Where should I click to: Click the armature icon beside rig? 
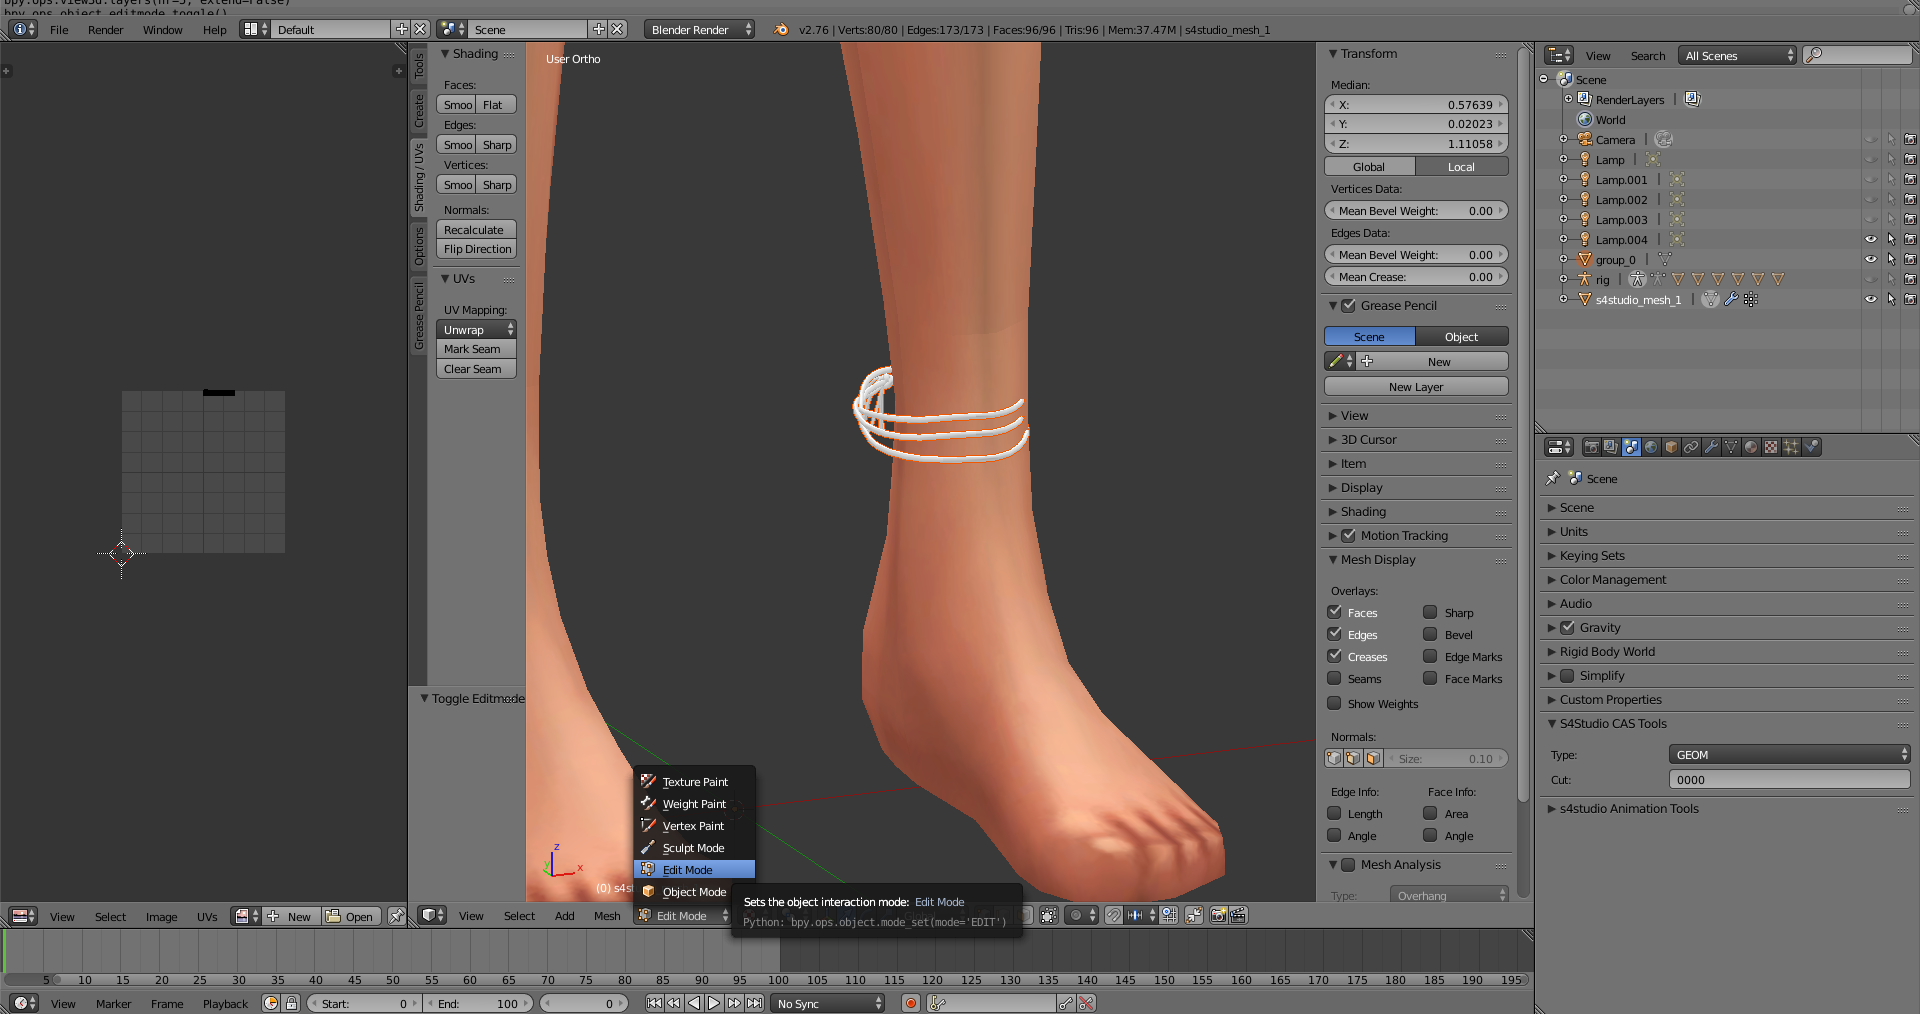(1637, 280)
